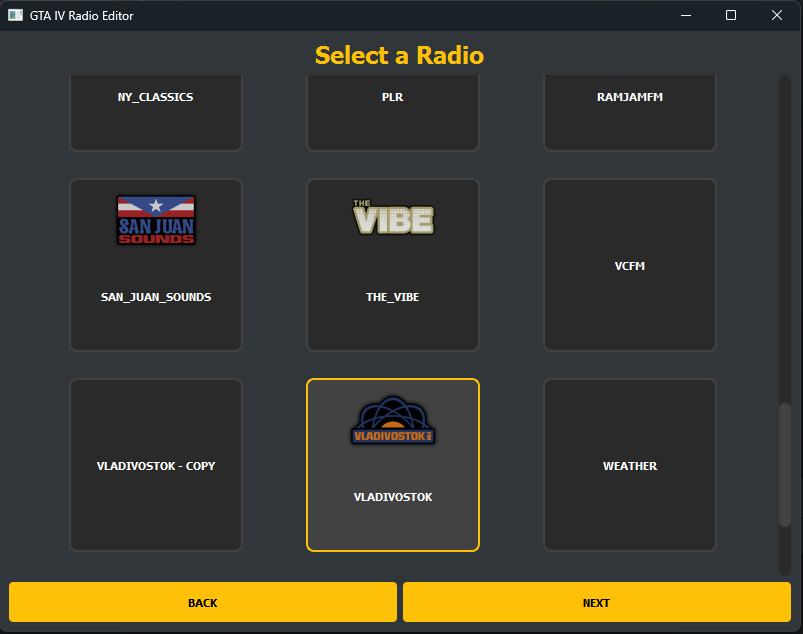Click the VLADIVOSTOK label under the logo
Screen dimensions: 803x634
[393, 497]
